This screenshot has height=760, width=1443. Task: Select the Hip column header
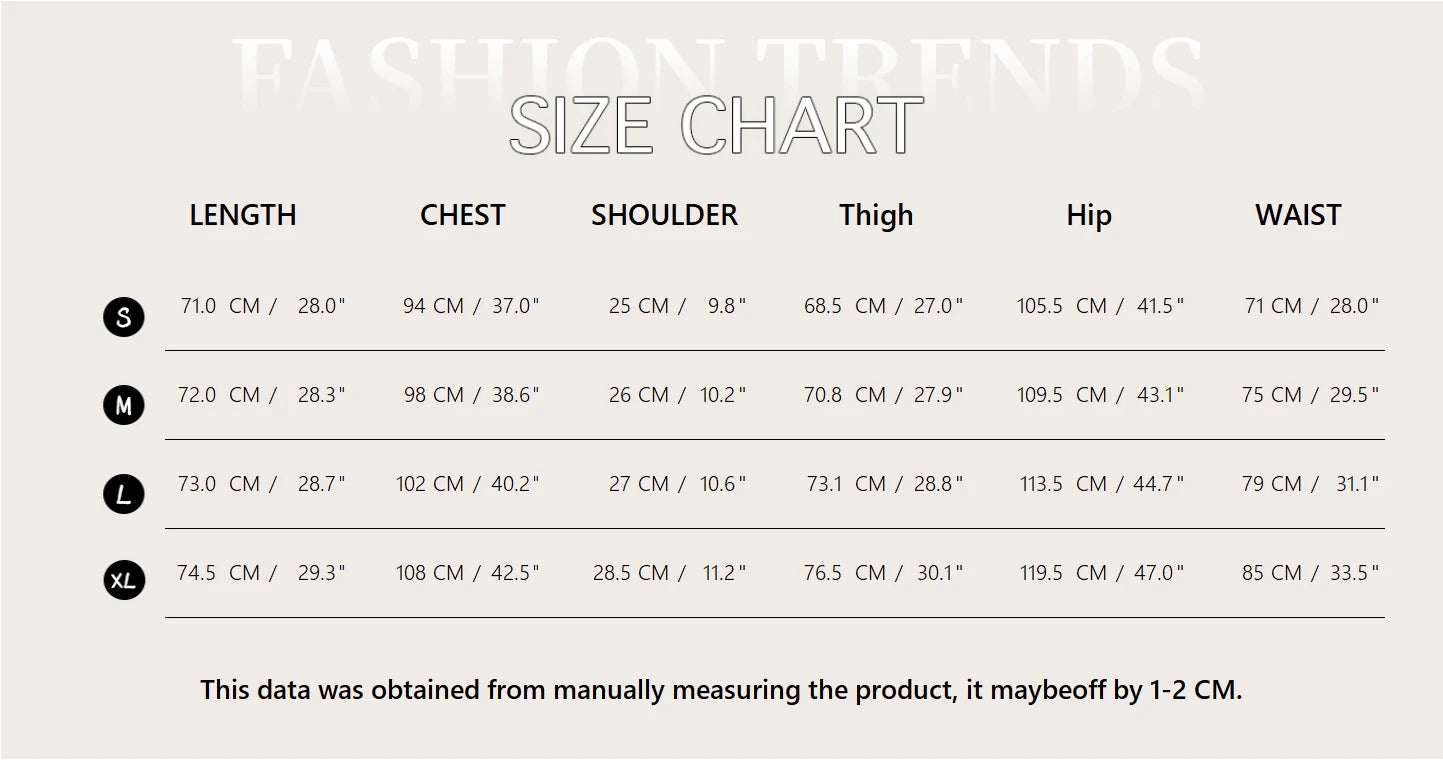click(1089, 216)
